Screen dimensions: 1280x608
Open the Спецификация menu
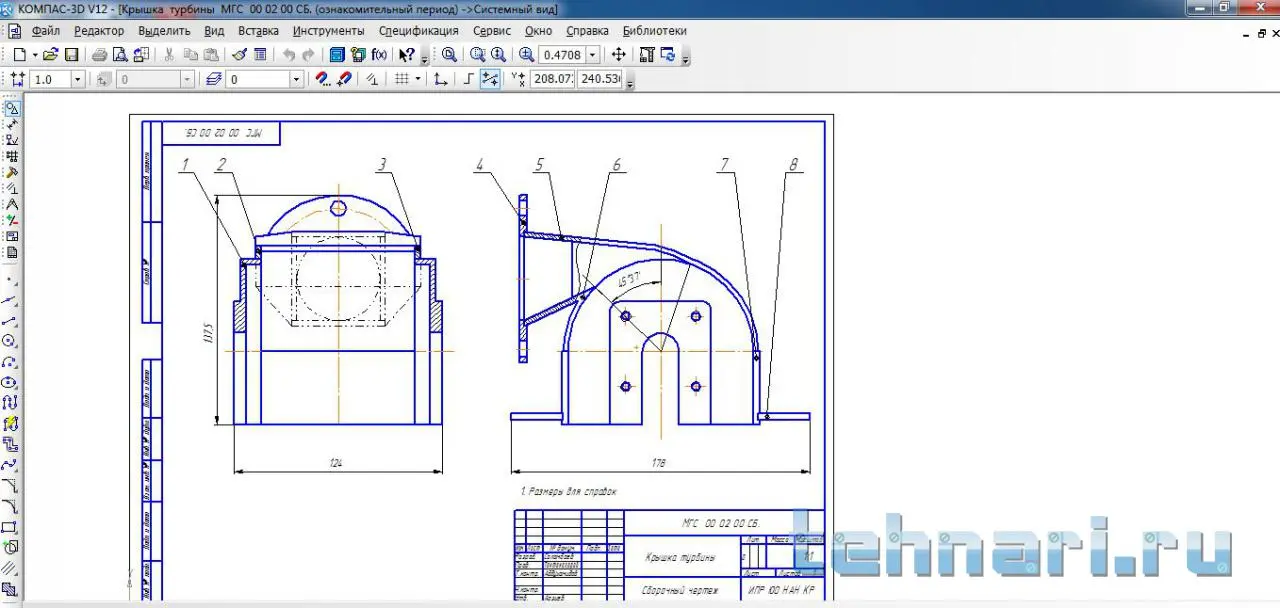418,31
